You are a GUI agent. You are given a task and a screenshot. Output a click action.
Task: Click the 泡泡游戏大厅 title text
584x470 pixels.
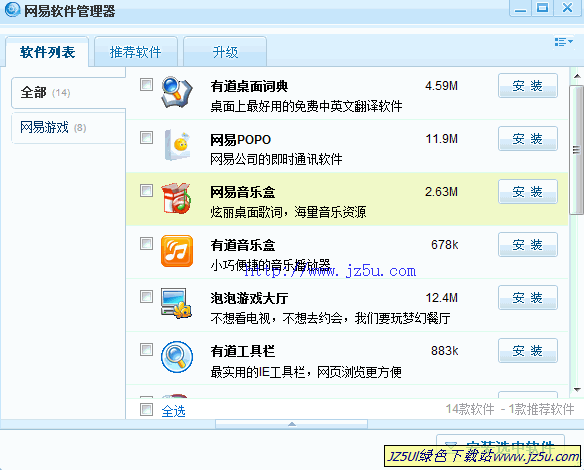[x=249, y=298]
